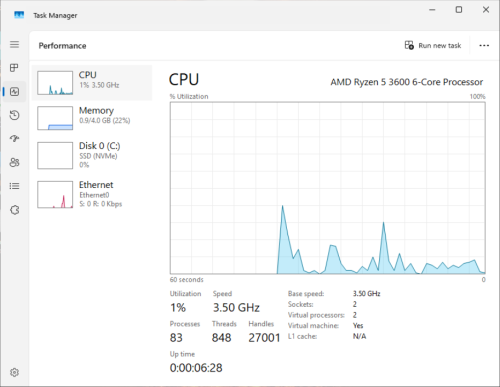
Task: Open the hamburger navigation menu
Action: tap(14, 44)
